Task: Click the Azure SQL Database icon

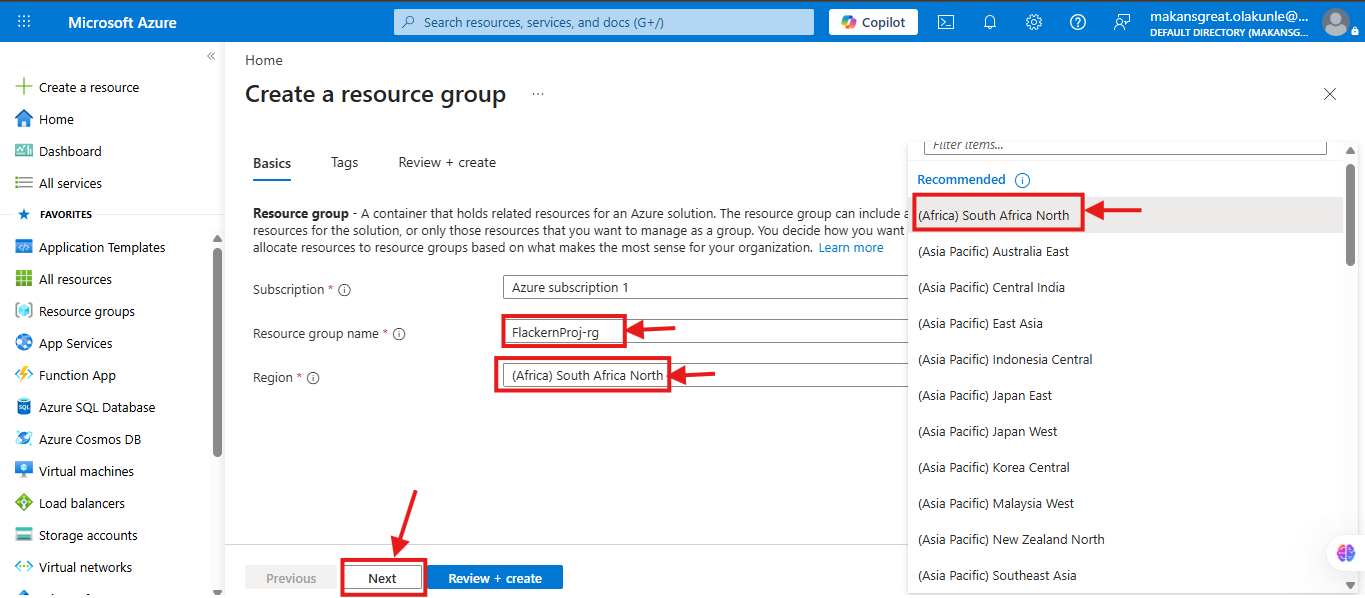Action: (24, 407)
